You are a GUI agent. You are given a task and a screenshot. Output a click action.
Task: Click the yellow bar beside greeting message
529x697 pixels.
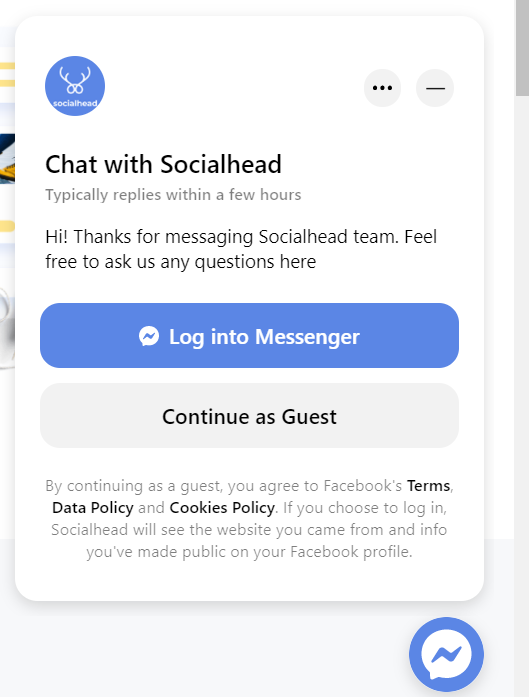coord(8,226)
